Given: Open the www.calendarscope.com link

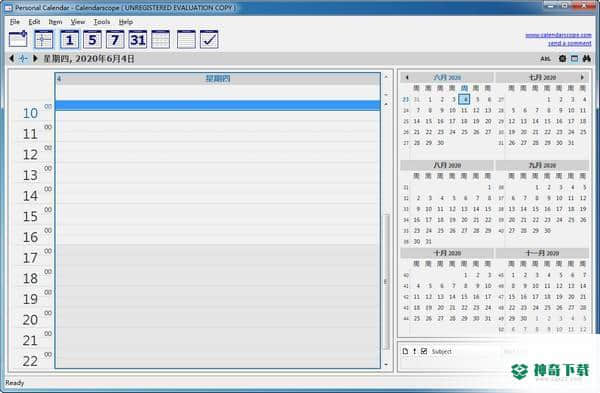Looking at the screenshot, I should coord(558,35).
